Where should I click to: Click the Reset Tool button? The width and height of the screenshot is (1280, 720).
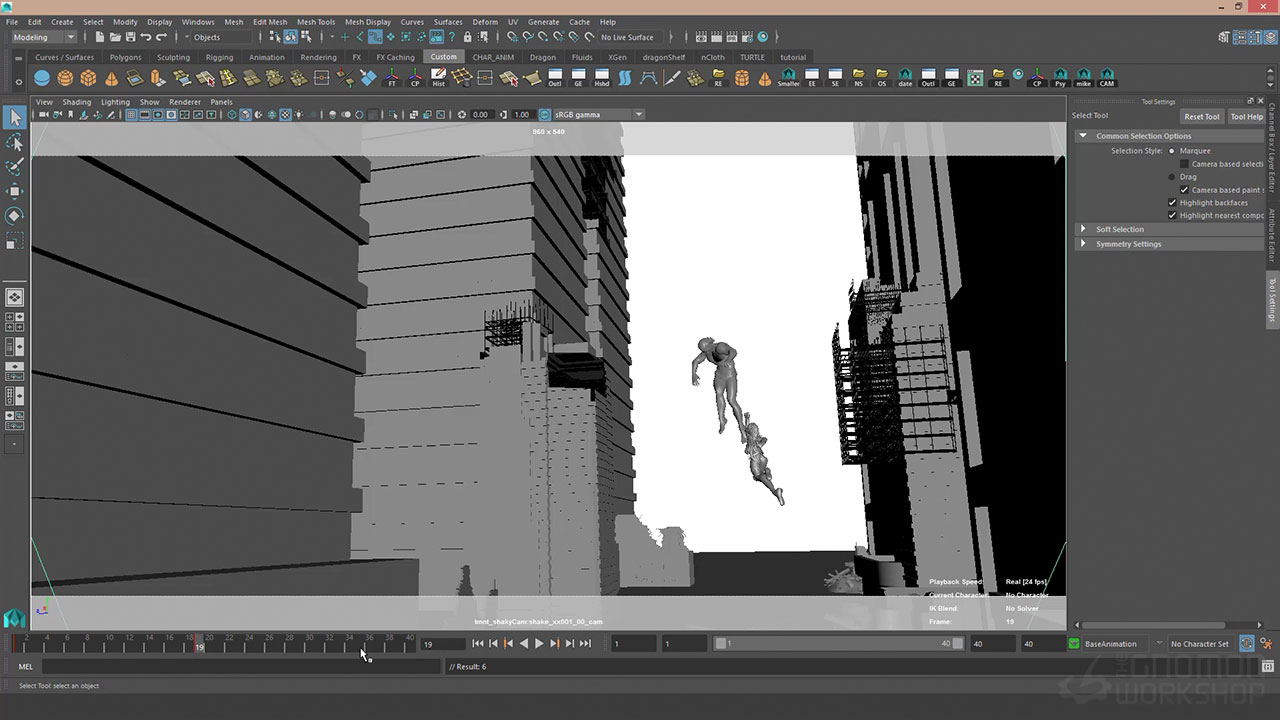(1201, 116)
